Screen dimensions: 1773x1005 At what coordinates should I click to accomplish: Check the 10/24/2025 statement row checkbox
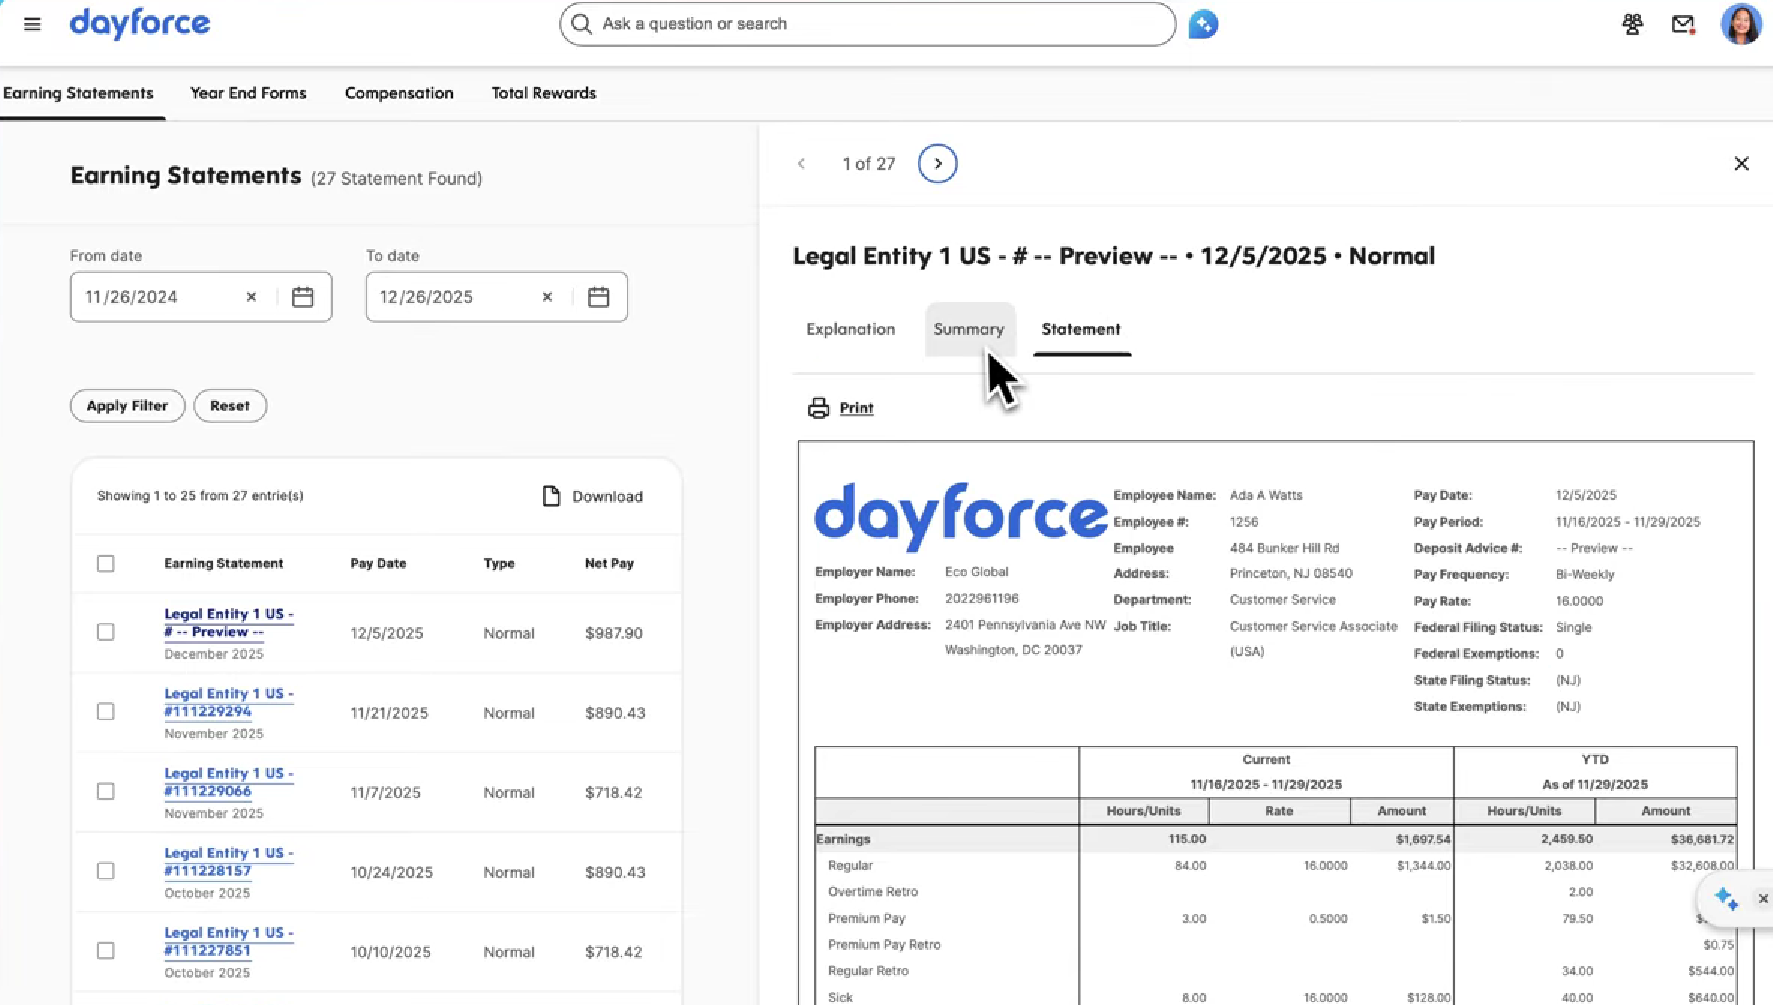(106, 871)
